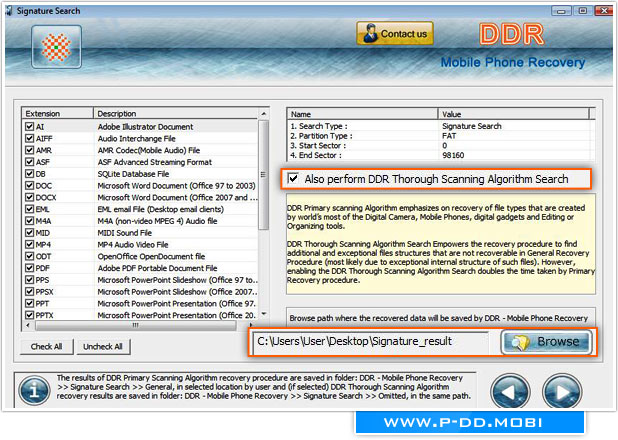
Task: Click the blue info icon
Action: [x=35, y=391]
